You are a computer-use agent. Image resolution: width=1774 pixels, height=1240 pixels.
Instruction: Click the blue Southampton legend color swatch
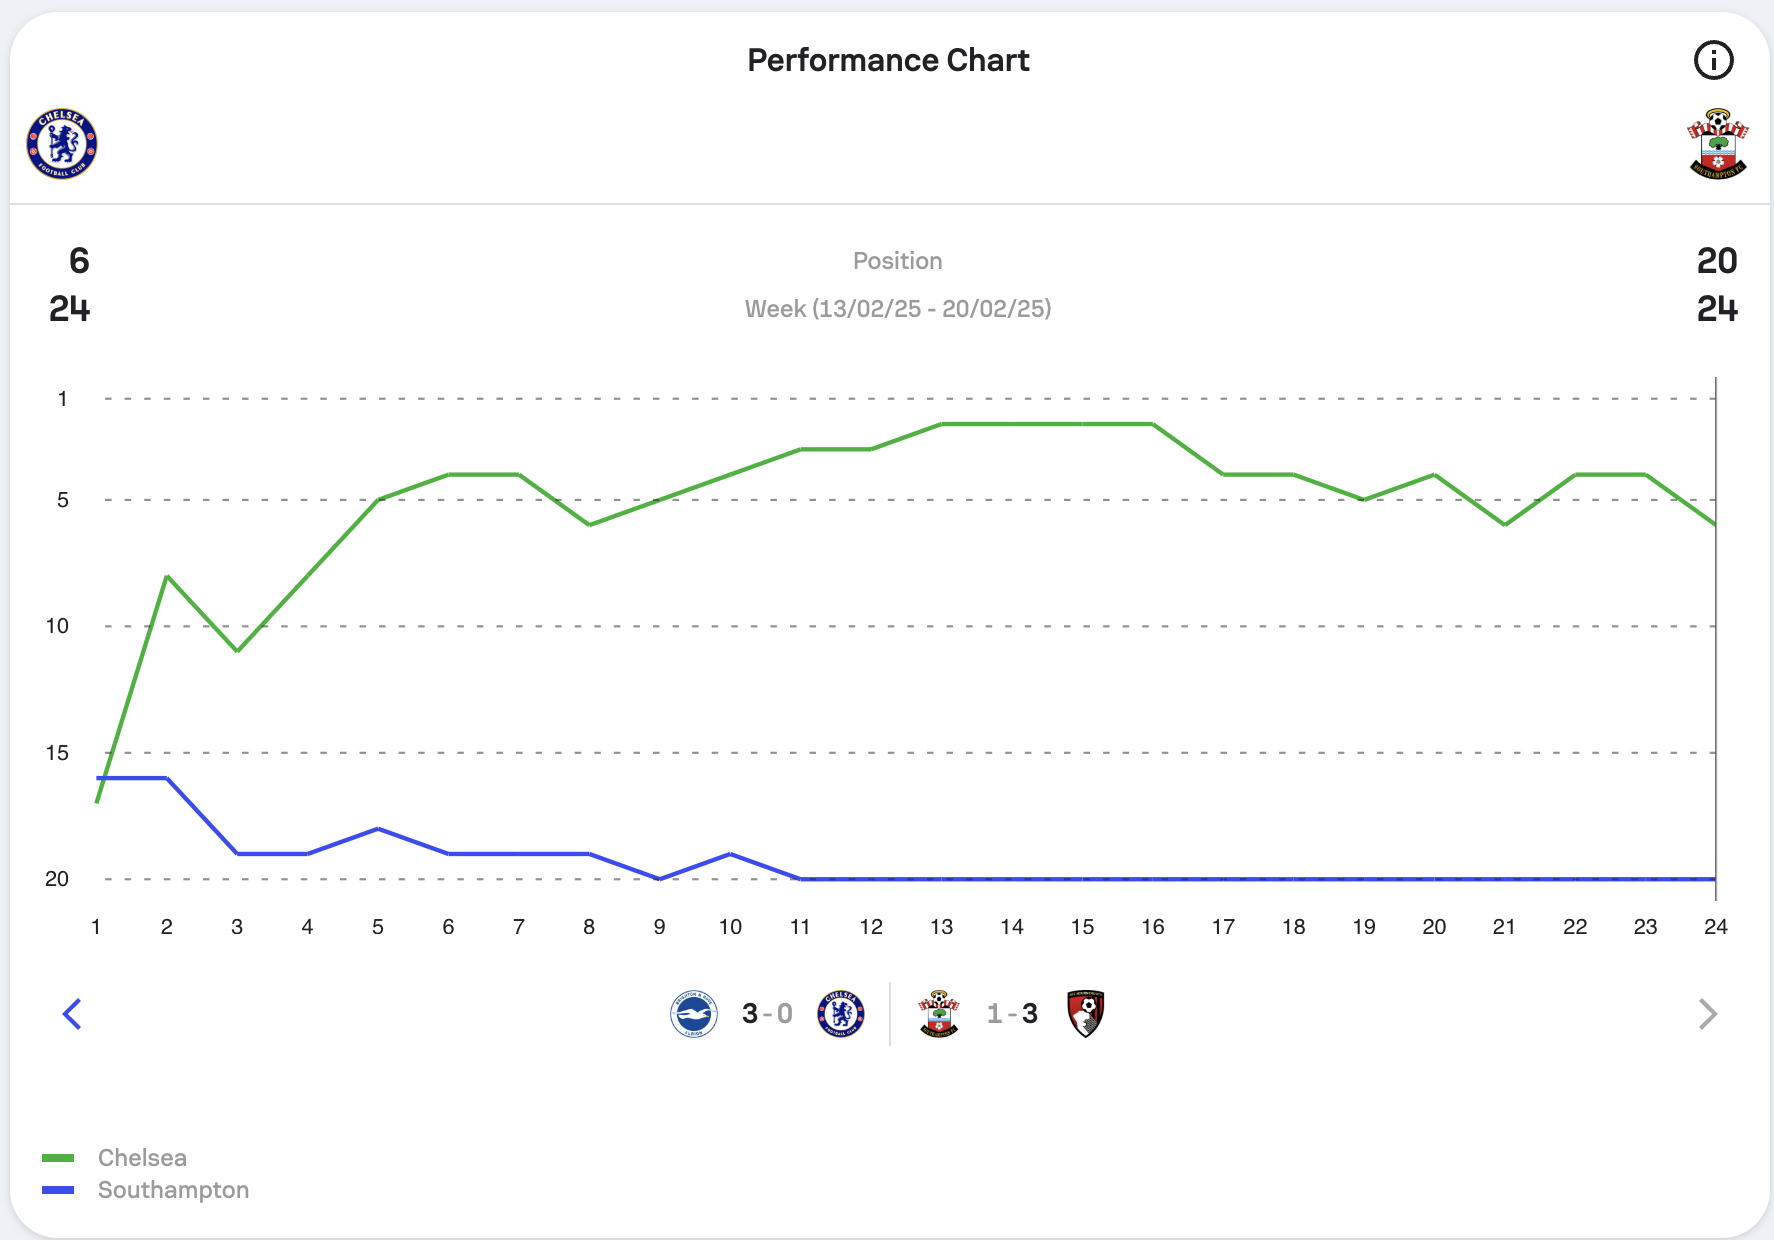pos(58,1190)
